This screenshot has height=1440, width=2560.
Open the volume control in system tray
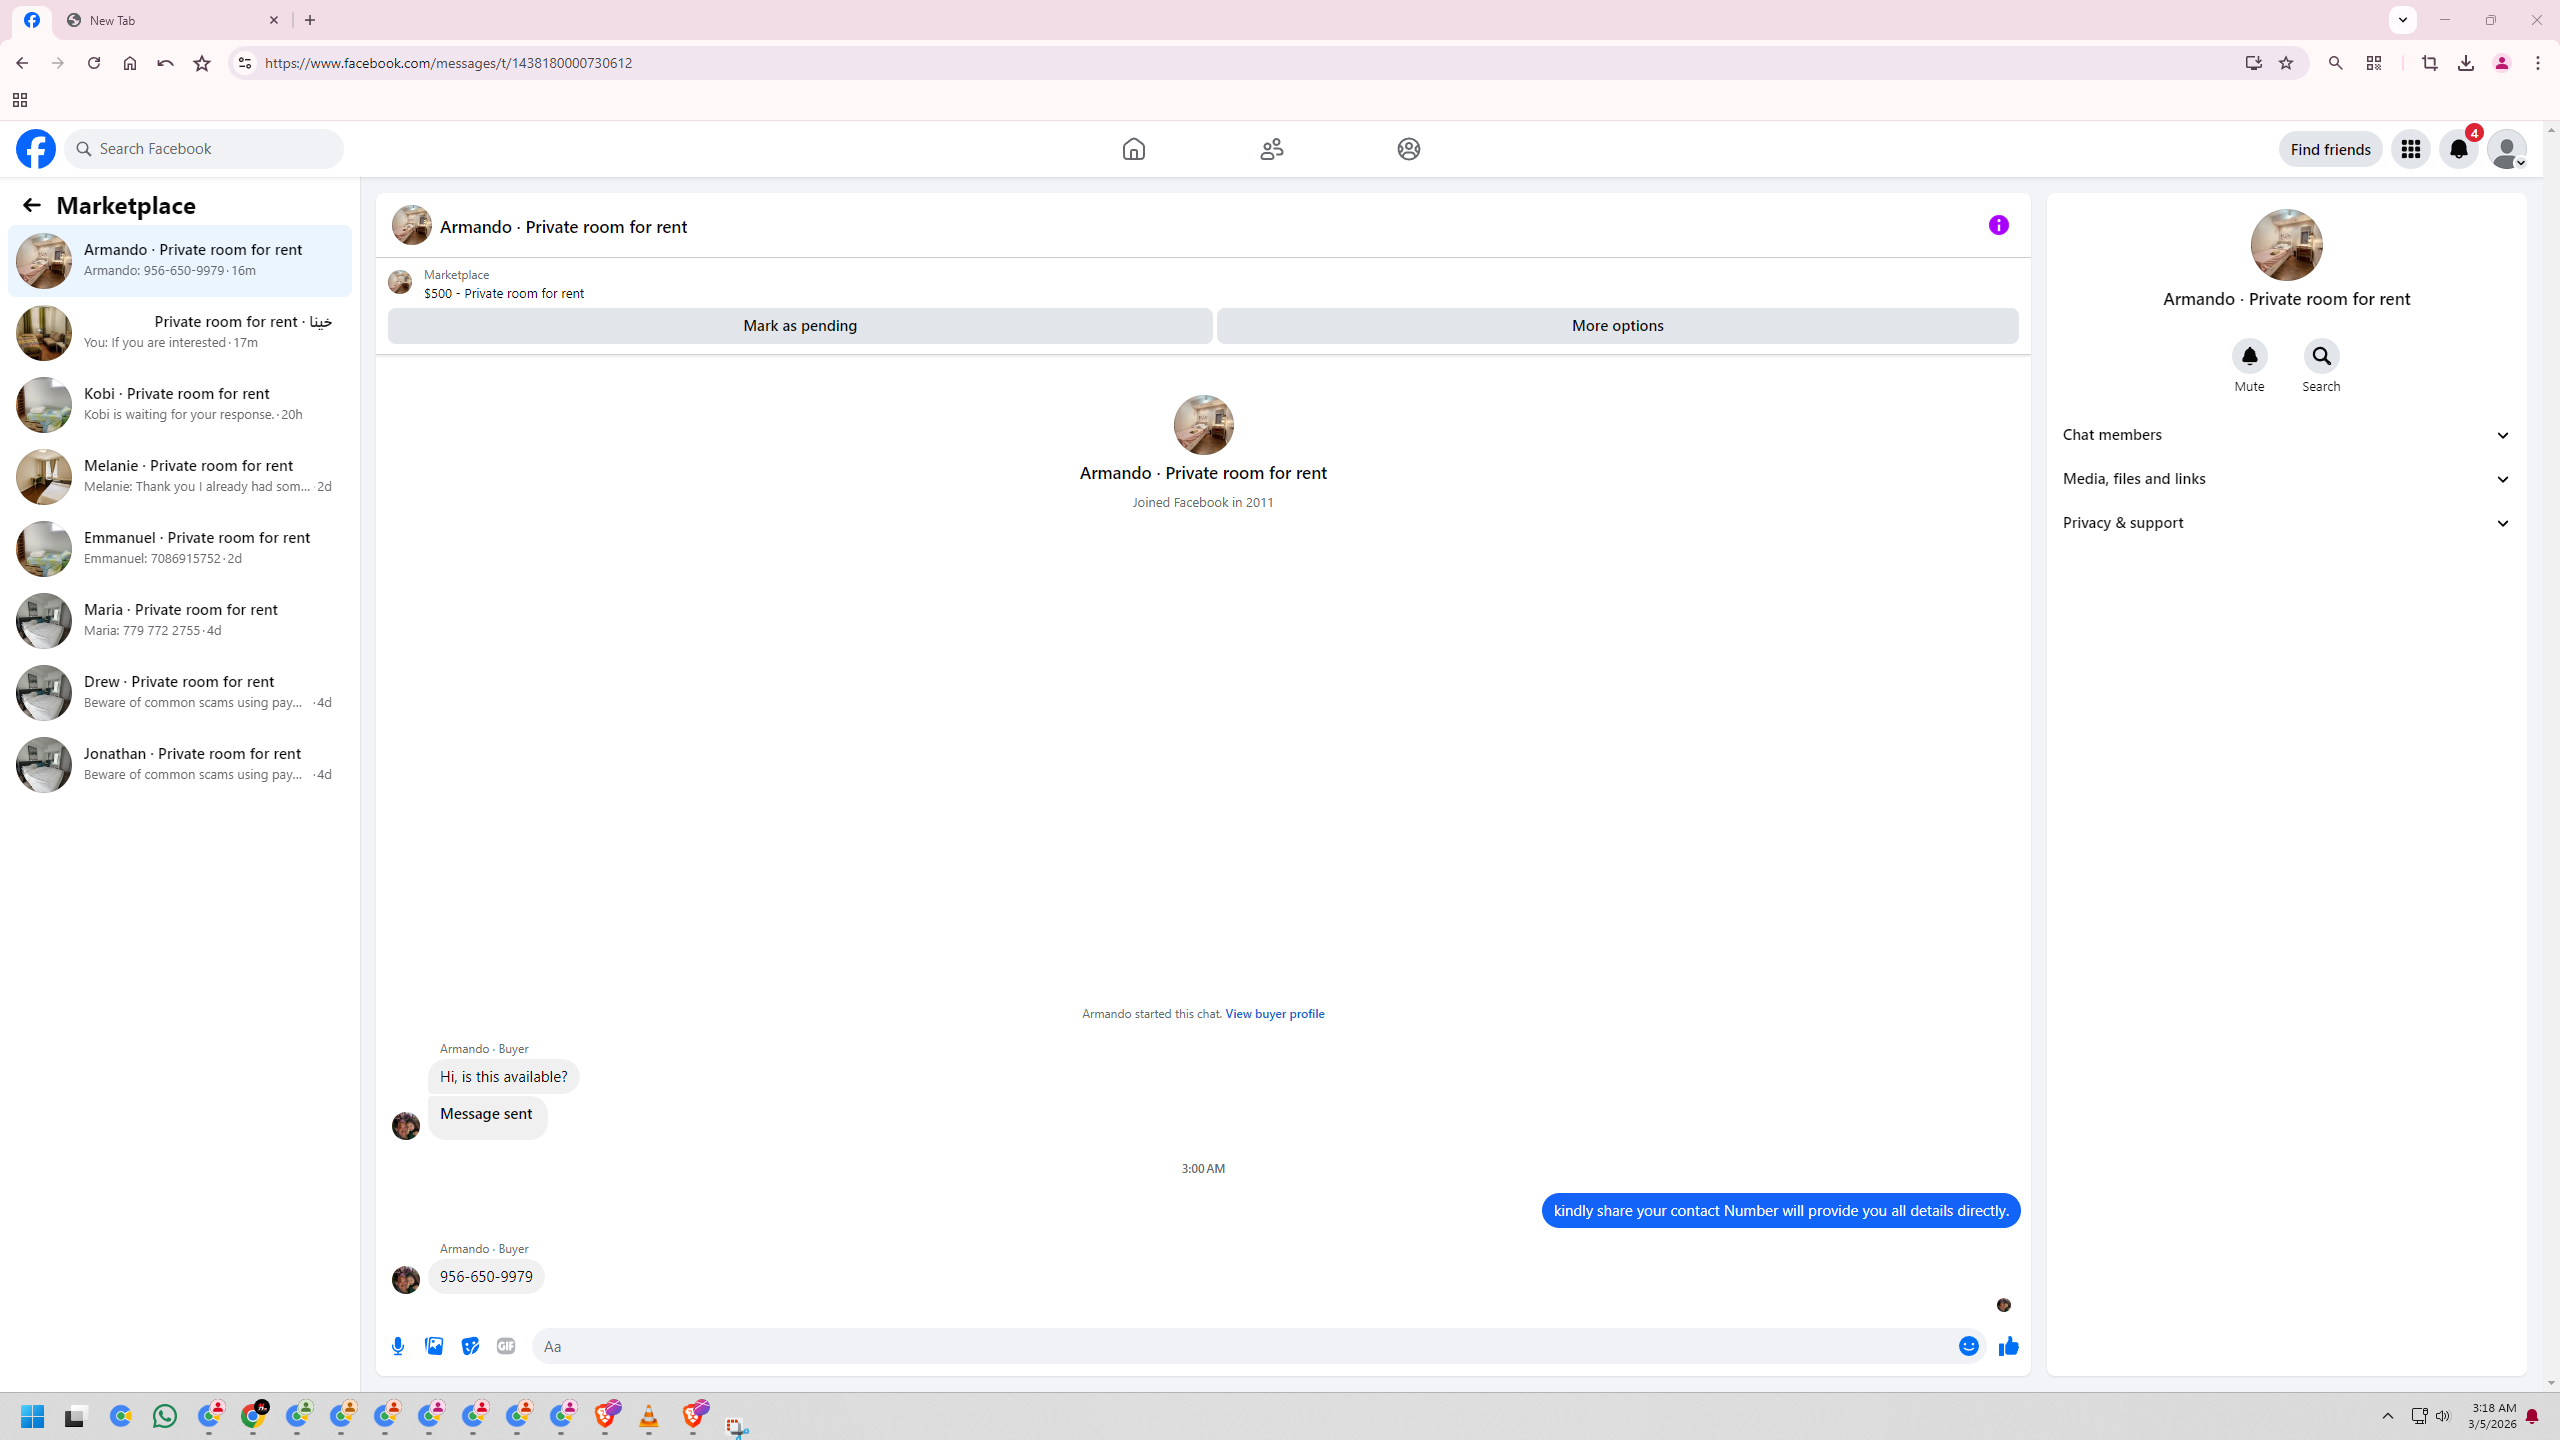pyautogui.click(x=2443, y=1416)
